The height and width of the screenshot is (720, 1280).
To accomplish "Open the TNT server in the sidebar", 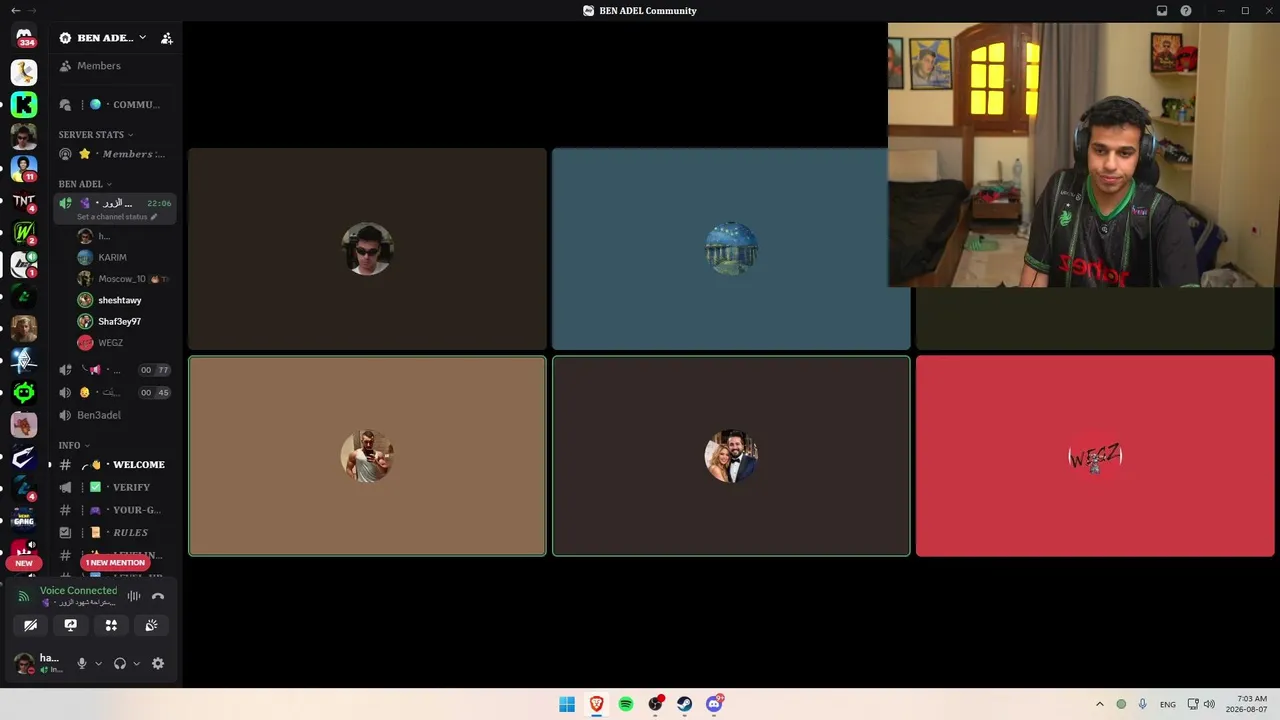I will [24, 200].
